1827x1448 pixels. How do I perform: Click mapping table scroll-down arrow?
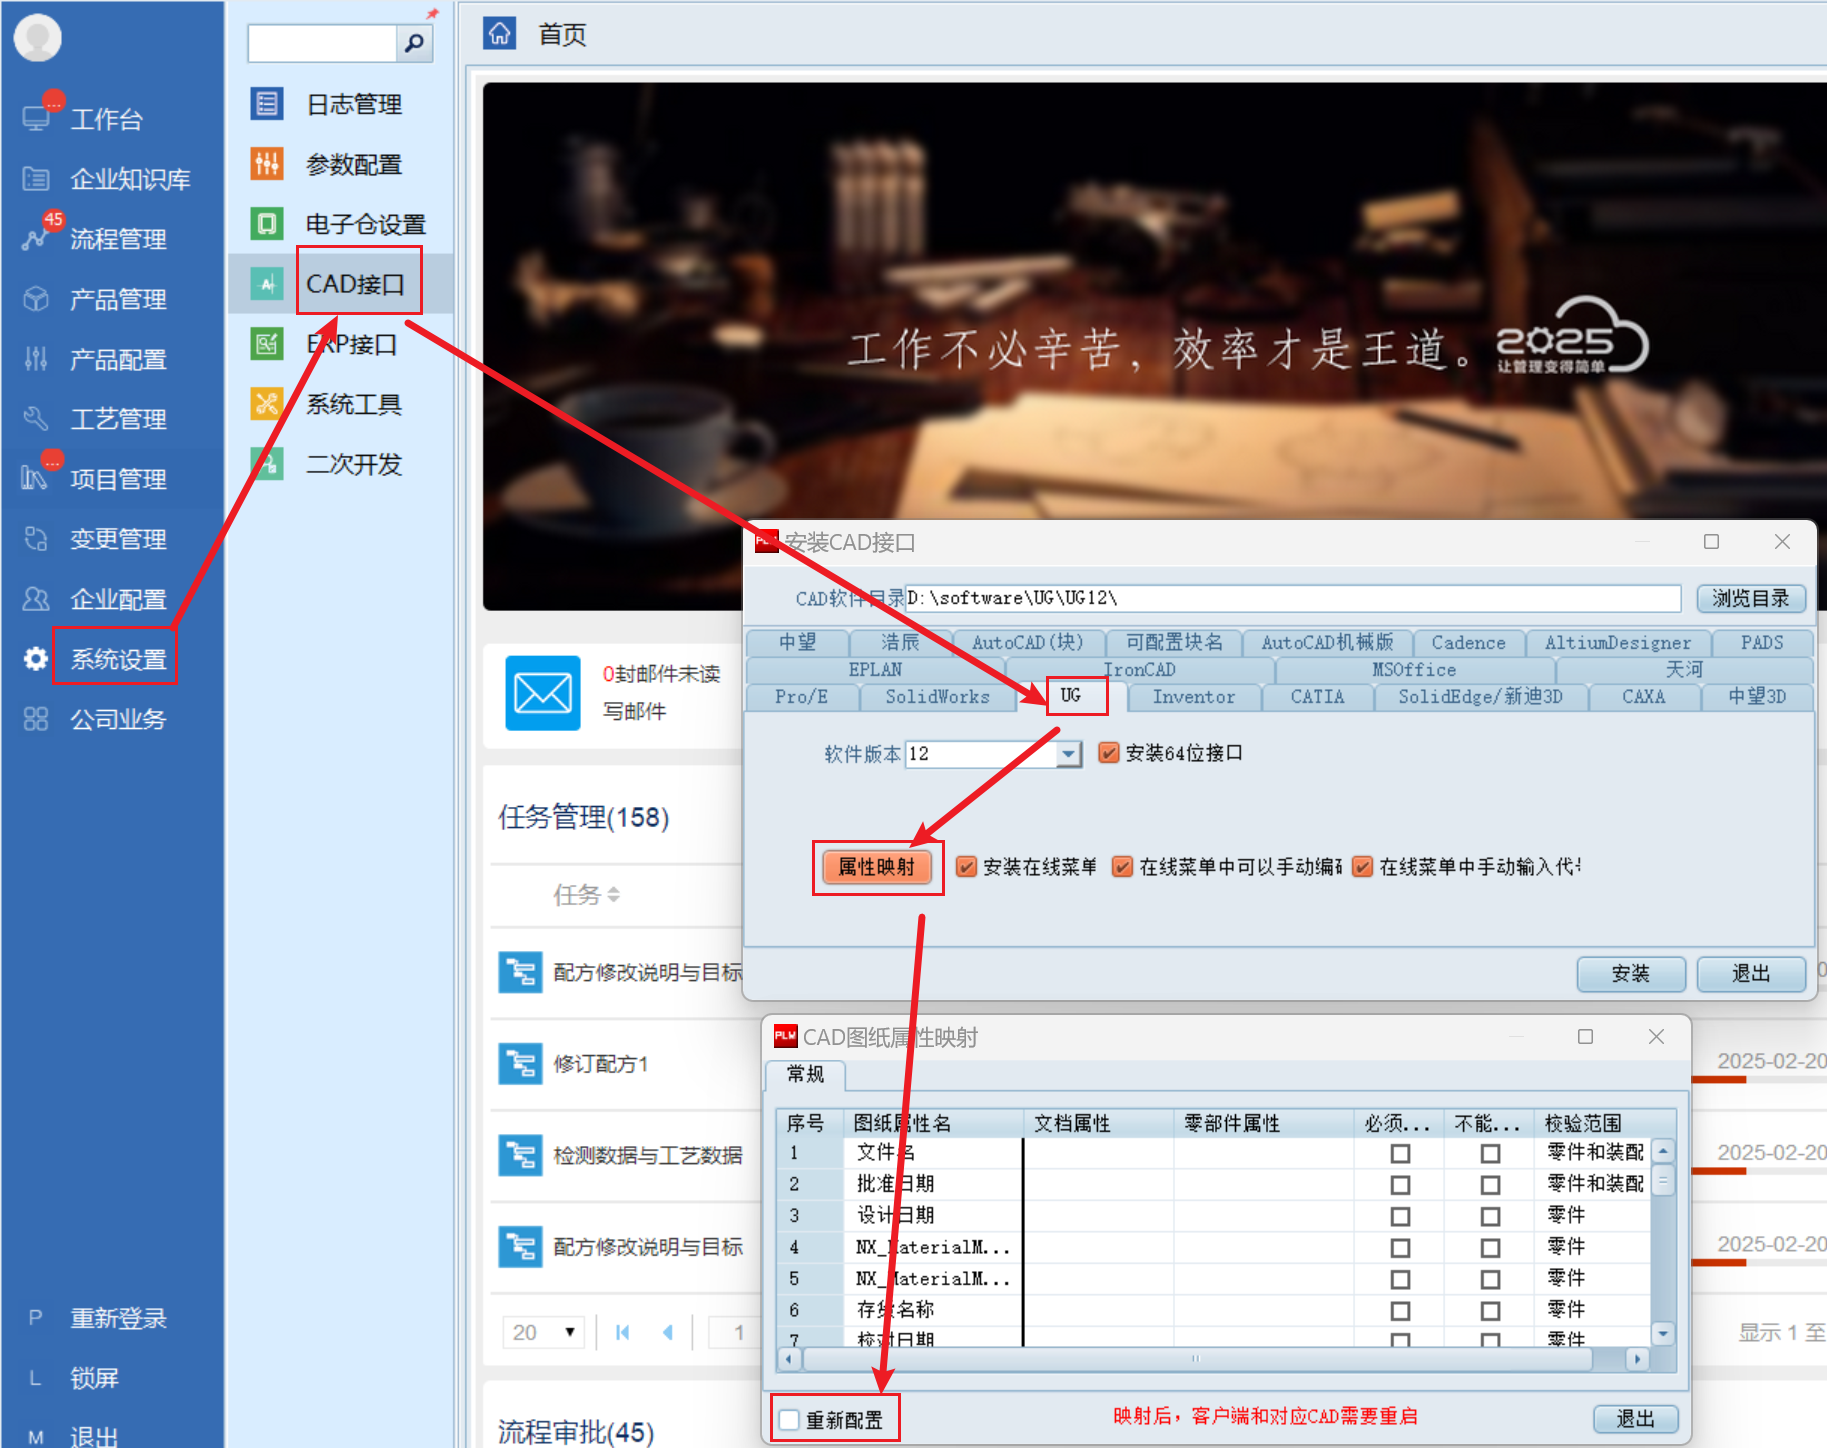coord(1662,1333)
